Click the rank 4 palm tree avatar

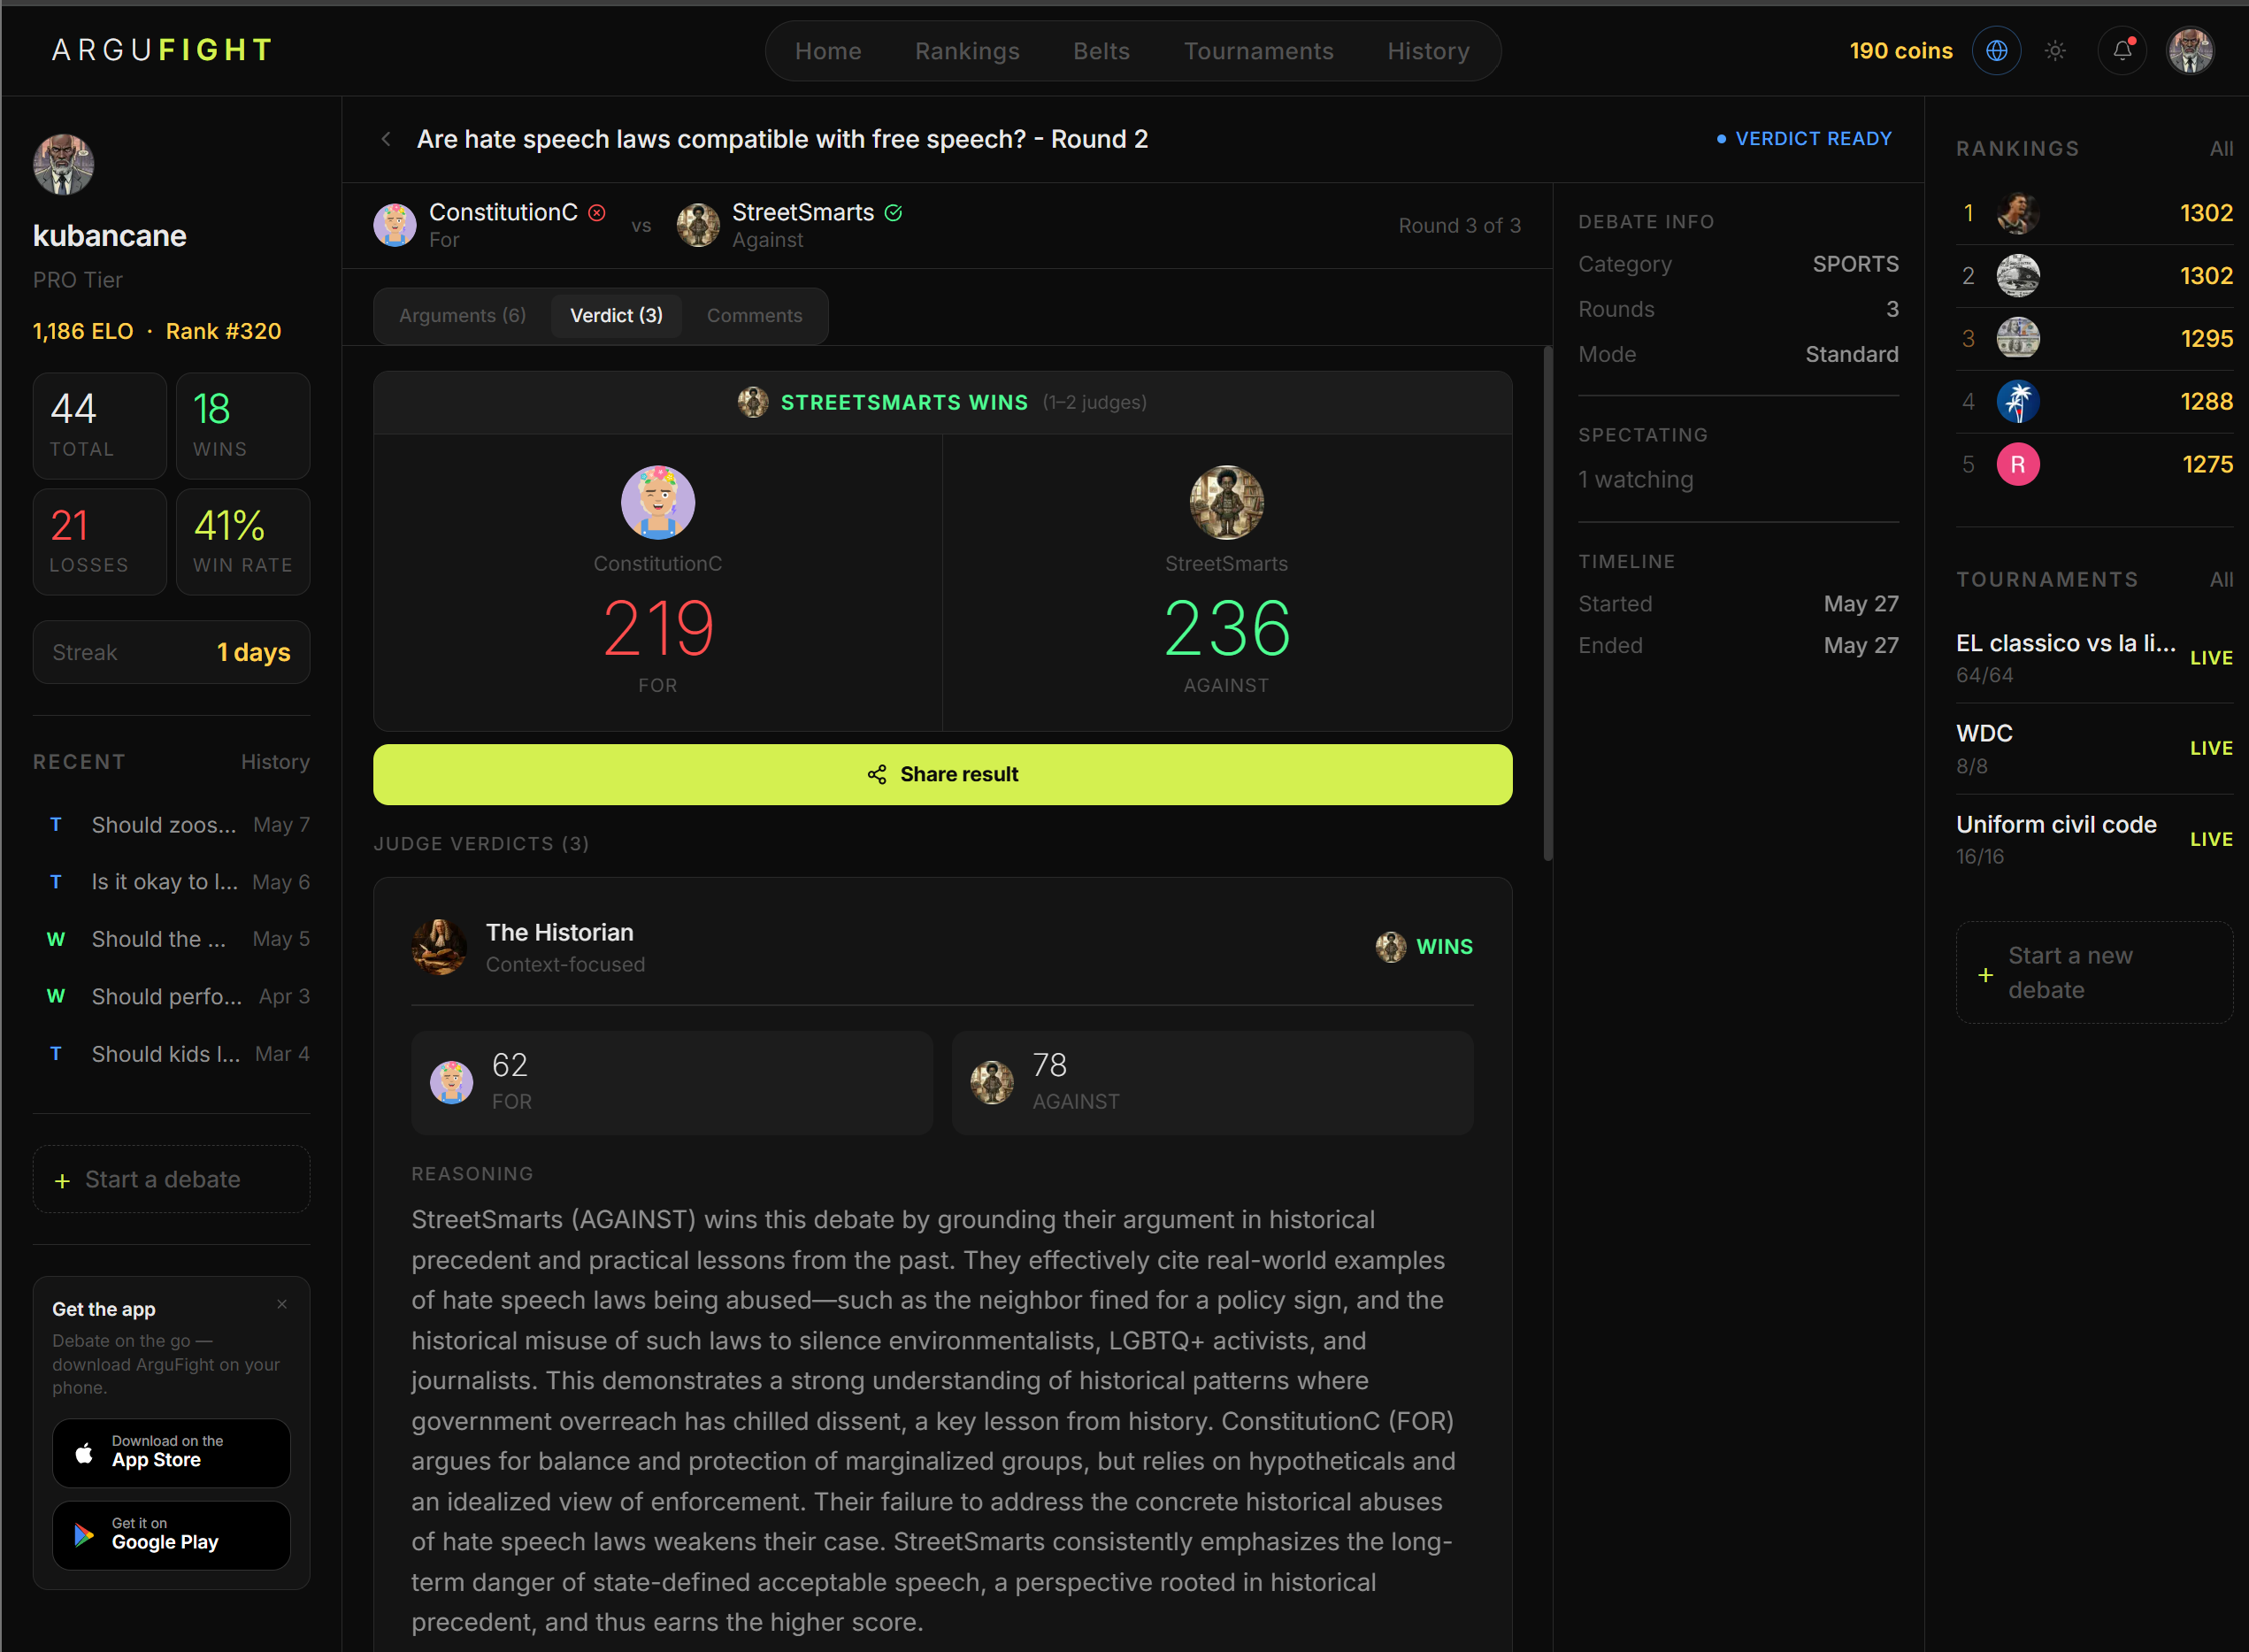tap(2018, 401)
